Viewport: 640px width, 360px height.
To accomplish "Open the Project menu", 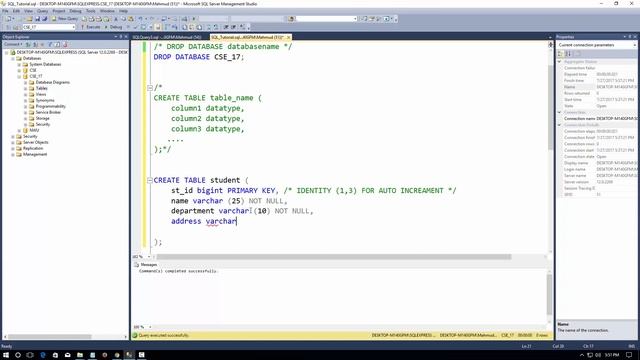I will pos(59,11).
